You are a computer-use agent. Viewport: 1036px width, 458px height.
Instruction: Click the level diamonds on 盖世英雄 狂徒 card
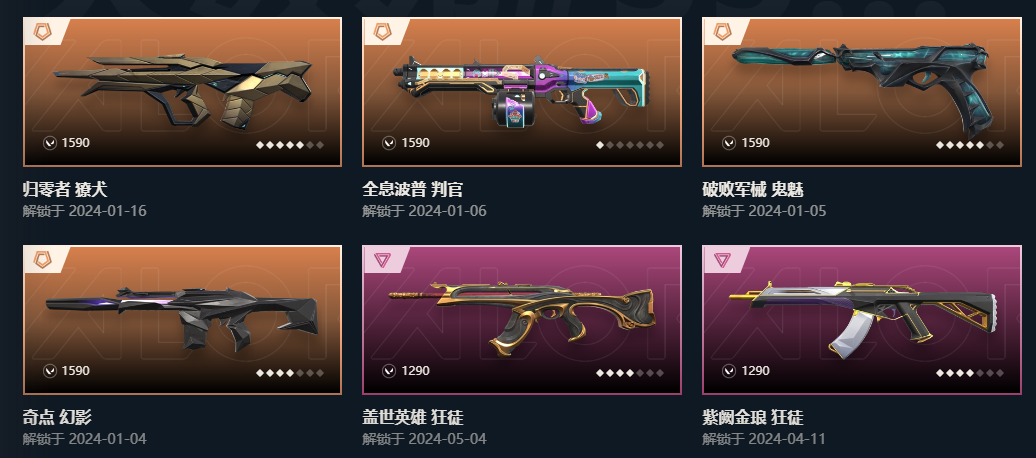630,373
